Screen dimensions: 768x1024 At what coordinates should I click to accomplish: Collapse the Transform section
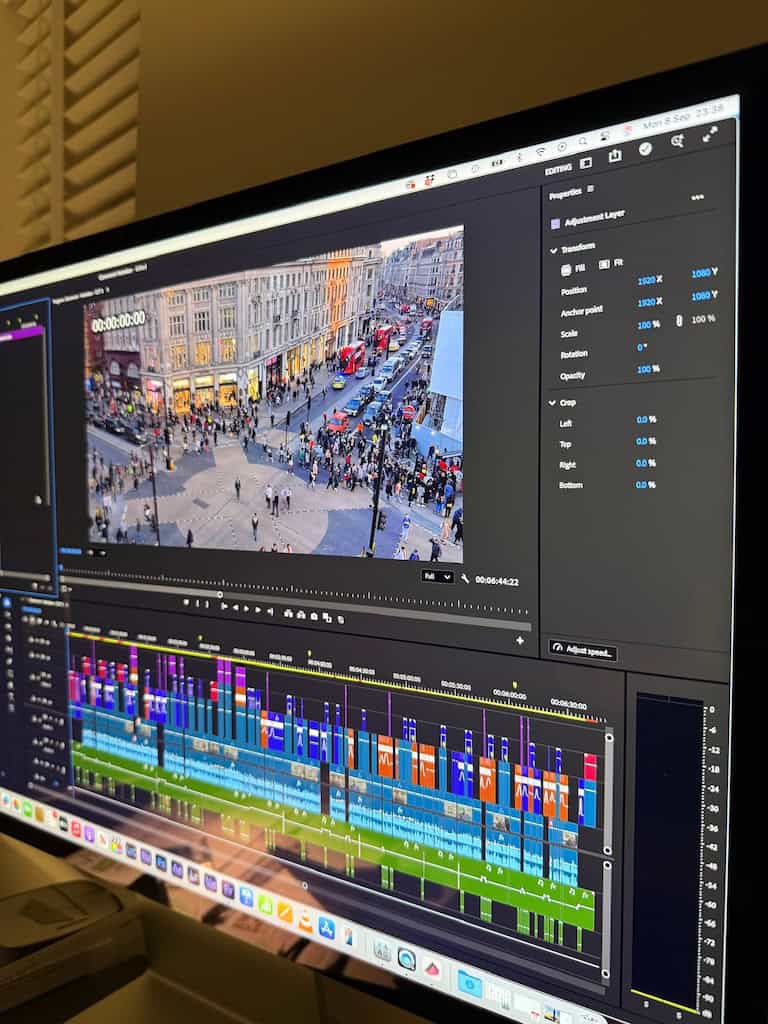(554, 249)
